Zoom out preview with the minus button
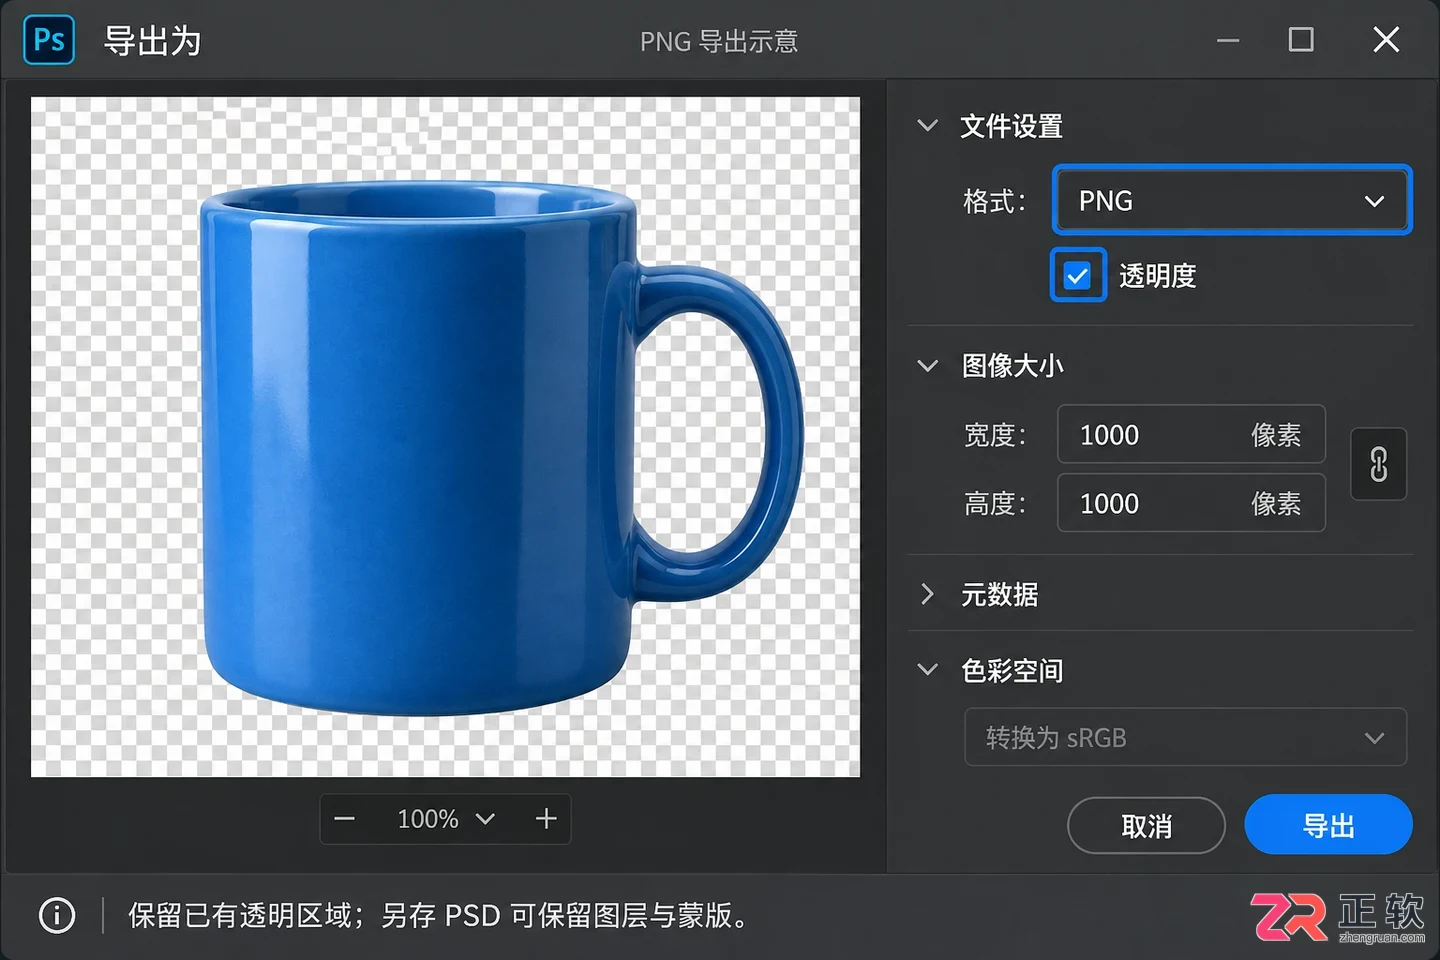Viewport: 1440px width, 960px height. [345, 819]
